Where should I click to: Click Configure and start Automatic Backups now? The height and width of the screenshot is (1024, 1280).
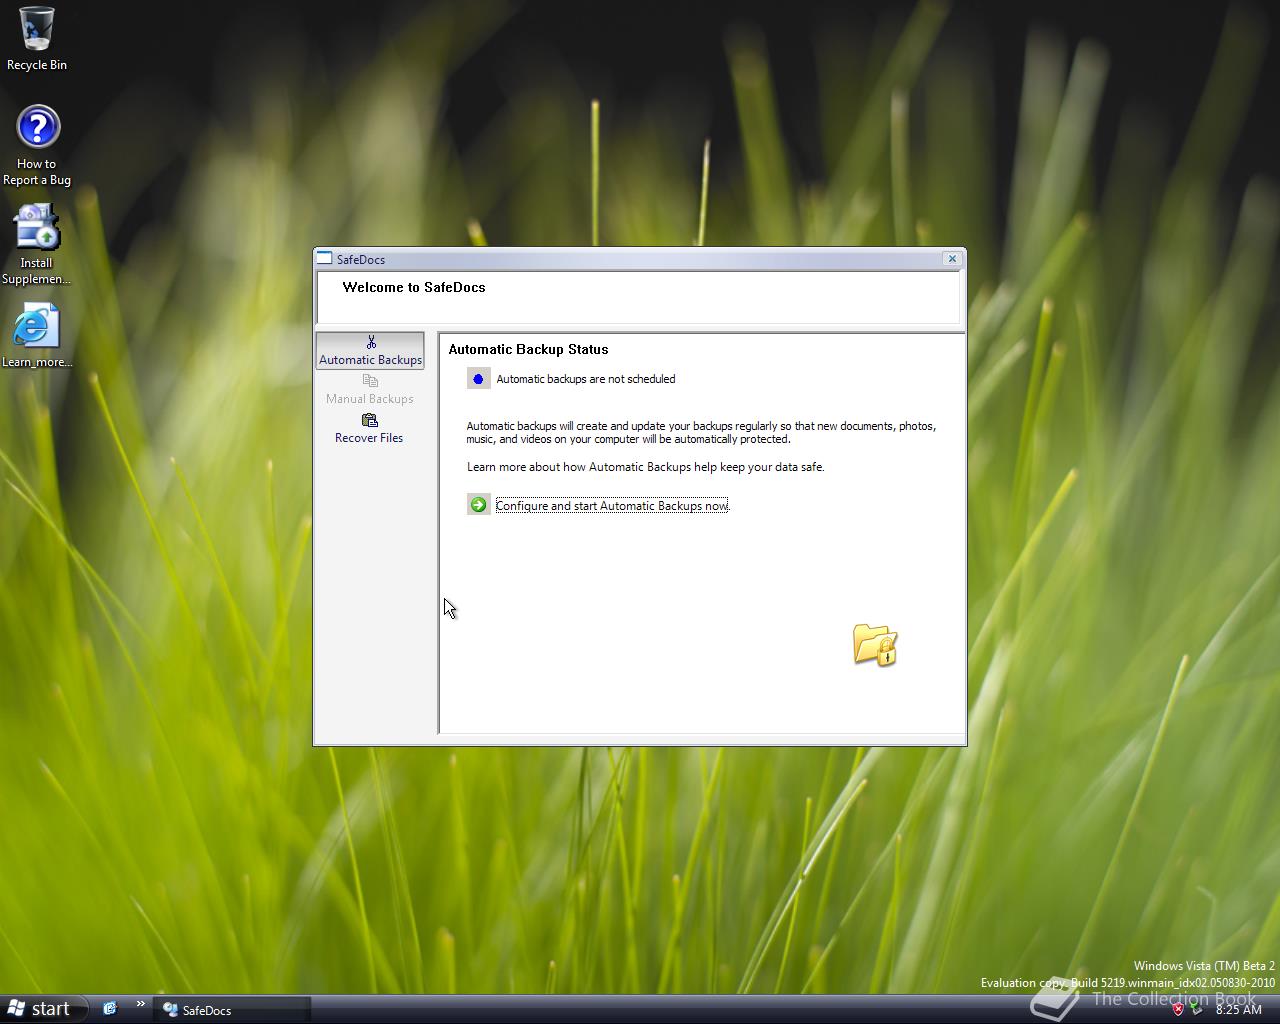(x=612, y=506)
